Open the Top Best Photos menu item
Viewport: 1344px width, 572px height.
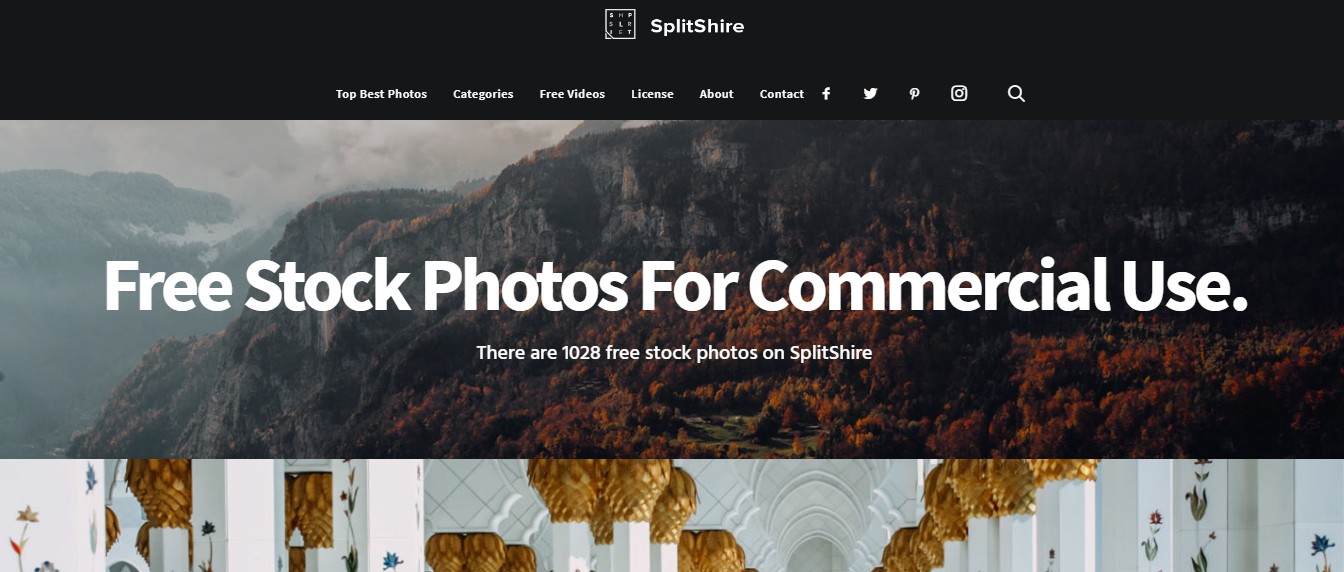pos(381,94)
